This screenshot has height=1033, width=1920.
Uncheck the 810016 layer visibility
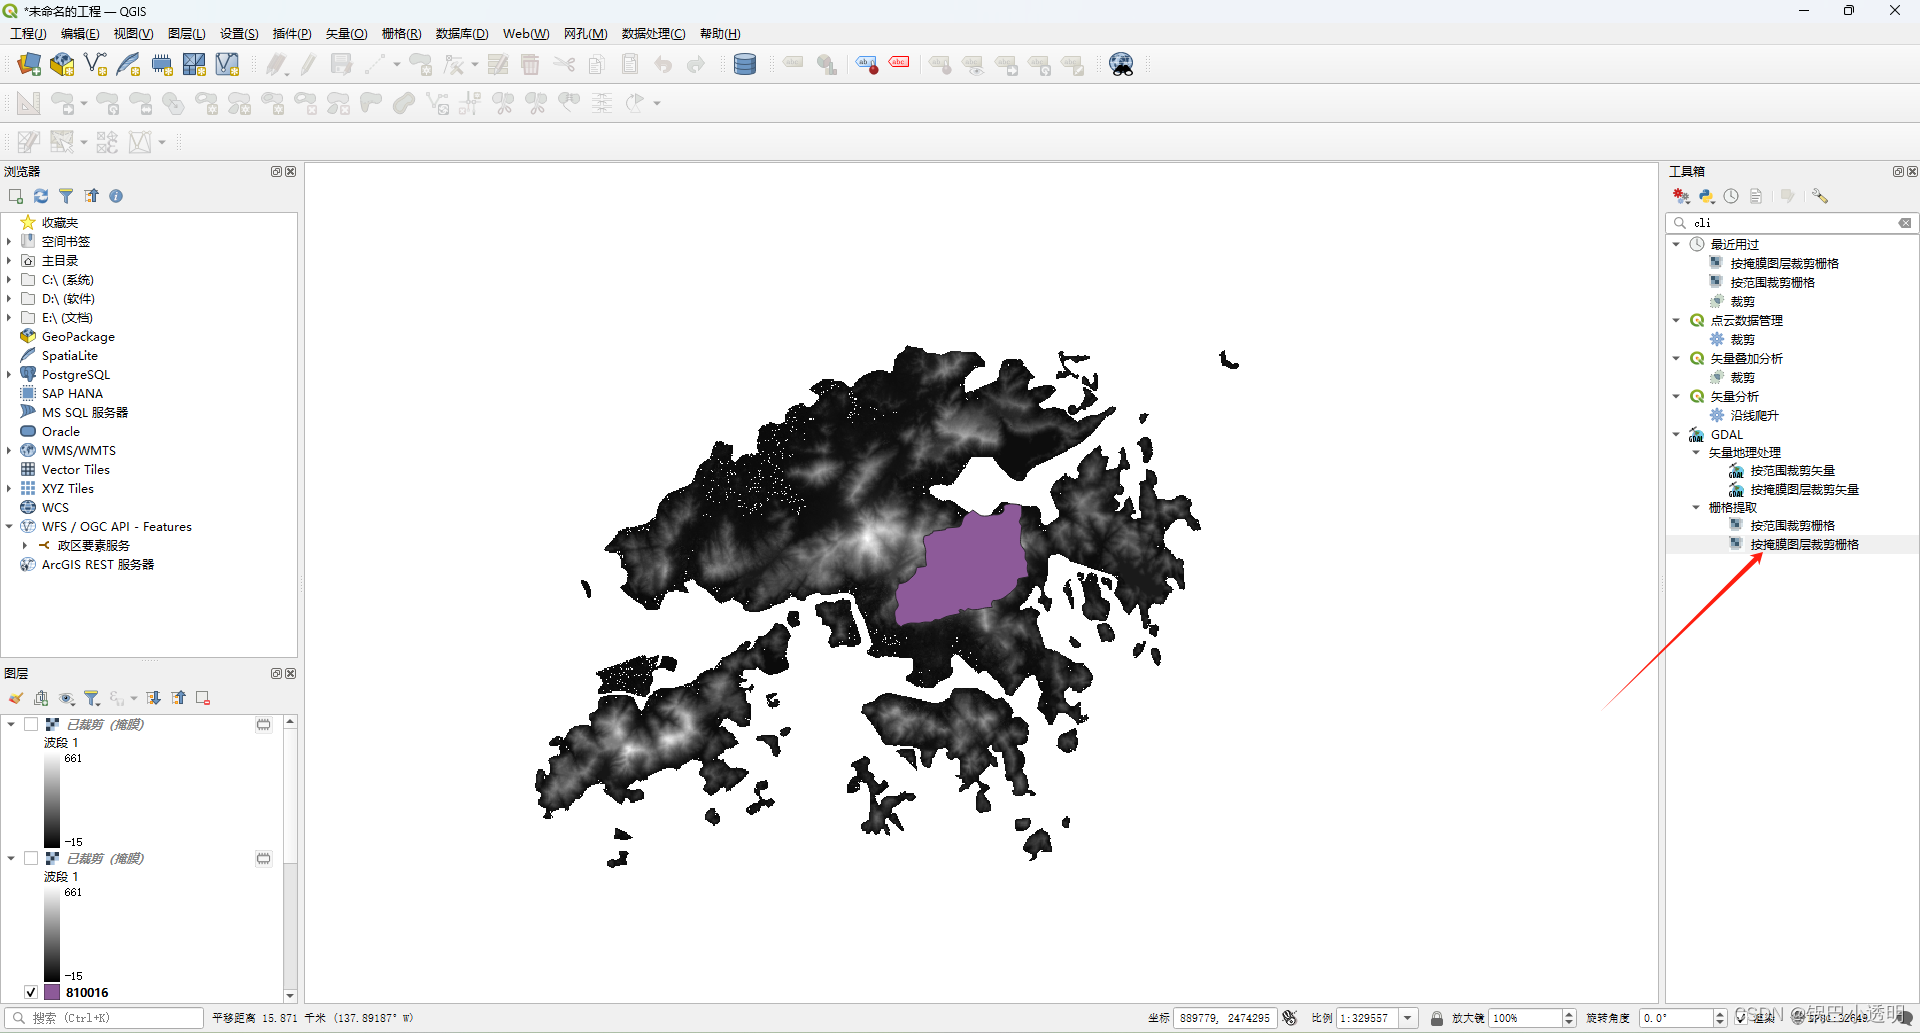pyautogui.click(x=31, y=992)
